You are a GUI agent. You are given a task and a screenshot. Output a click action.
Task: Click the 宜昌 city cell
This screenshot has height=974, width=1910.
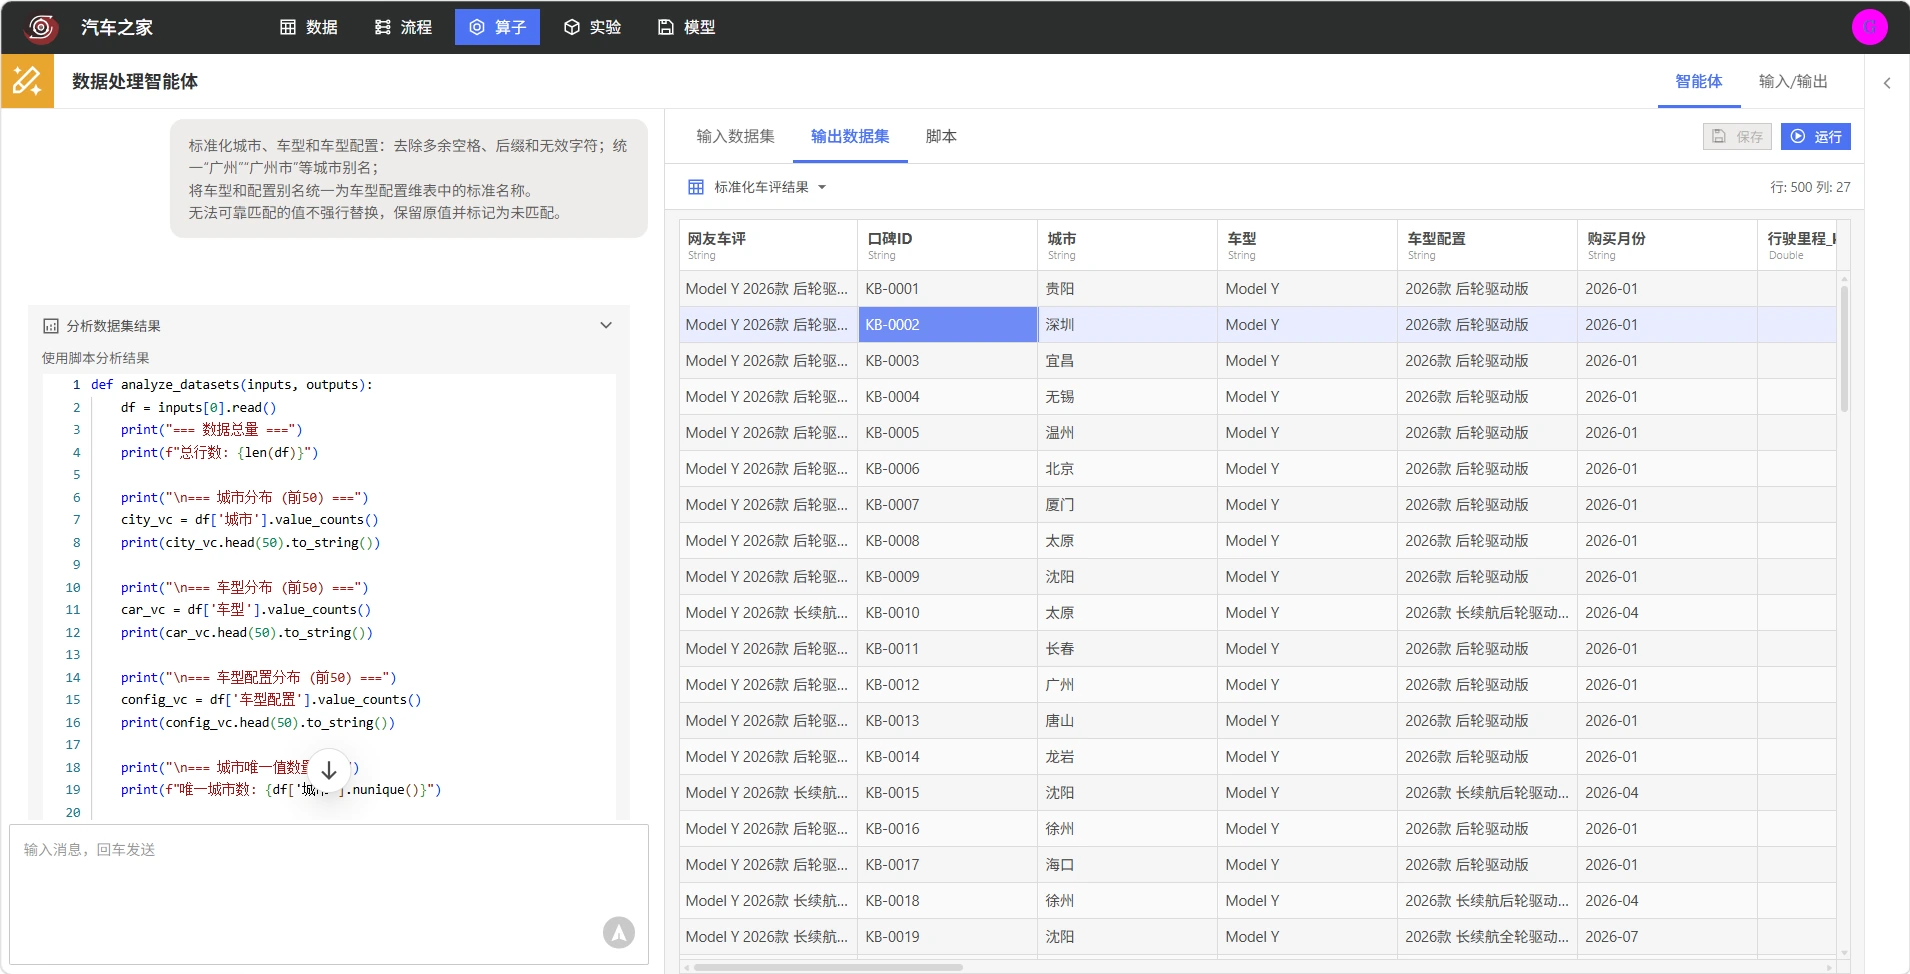click(x=1128, y=361)
